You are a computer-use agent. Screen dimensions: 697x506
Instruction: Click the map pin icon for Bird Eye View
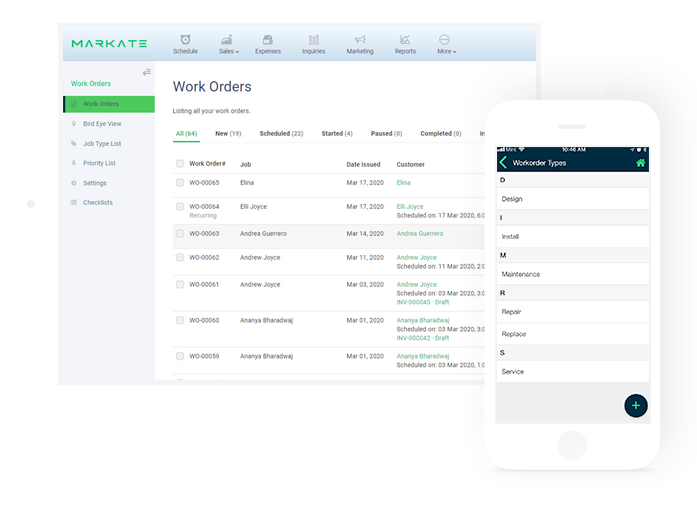(x=74, y=124)
